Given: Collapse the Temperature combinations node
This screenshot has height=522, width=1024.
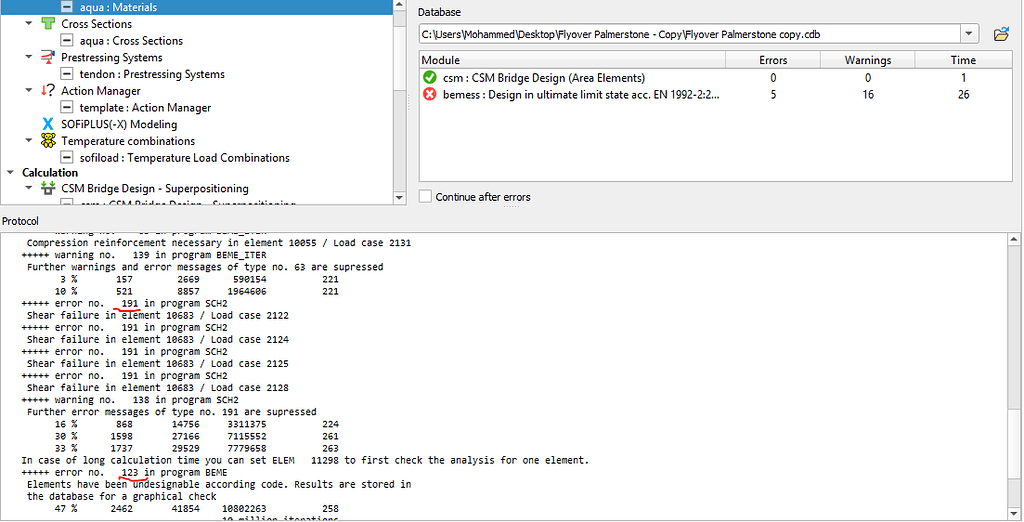Looking at the screenshot, I should coord(28,141).
